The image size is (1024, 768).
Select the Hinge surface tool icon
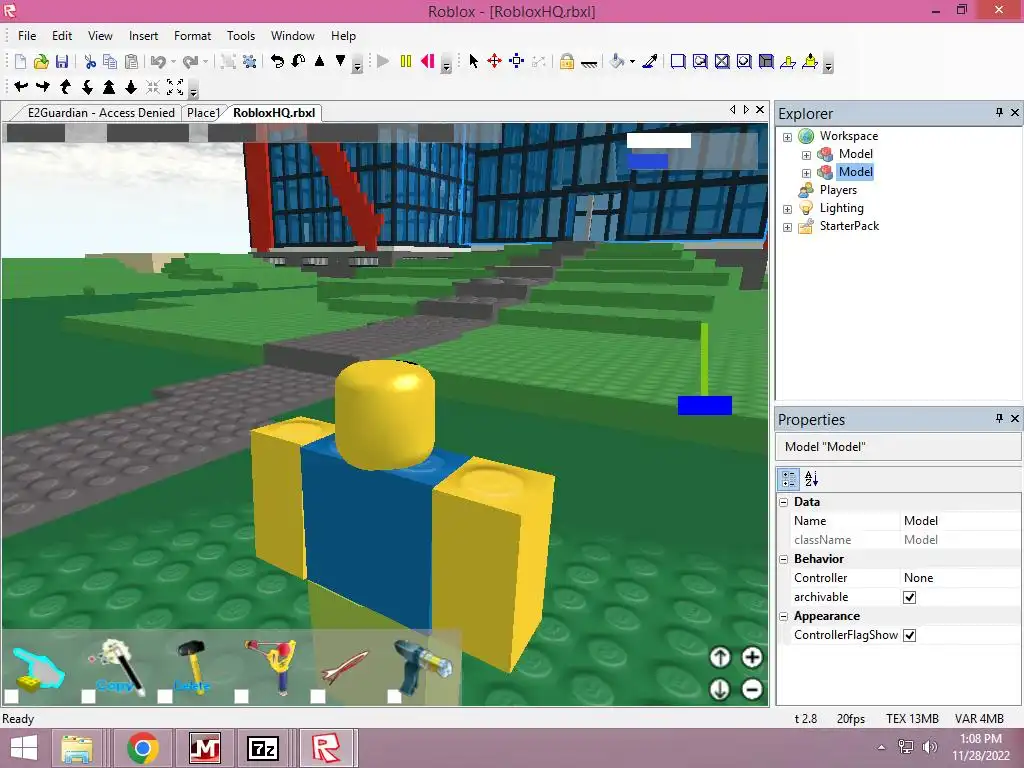tap(788, 61)
